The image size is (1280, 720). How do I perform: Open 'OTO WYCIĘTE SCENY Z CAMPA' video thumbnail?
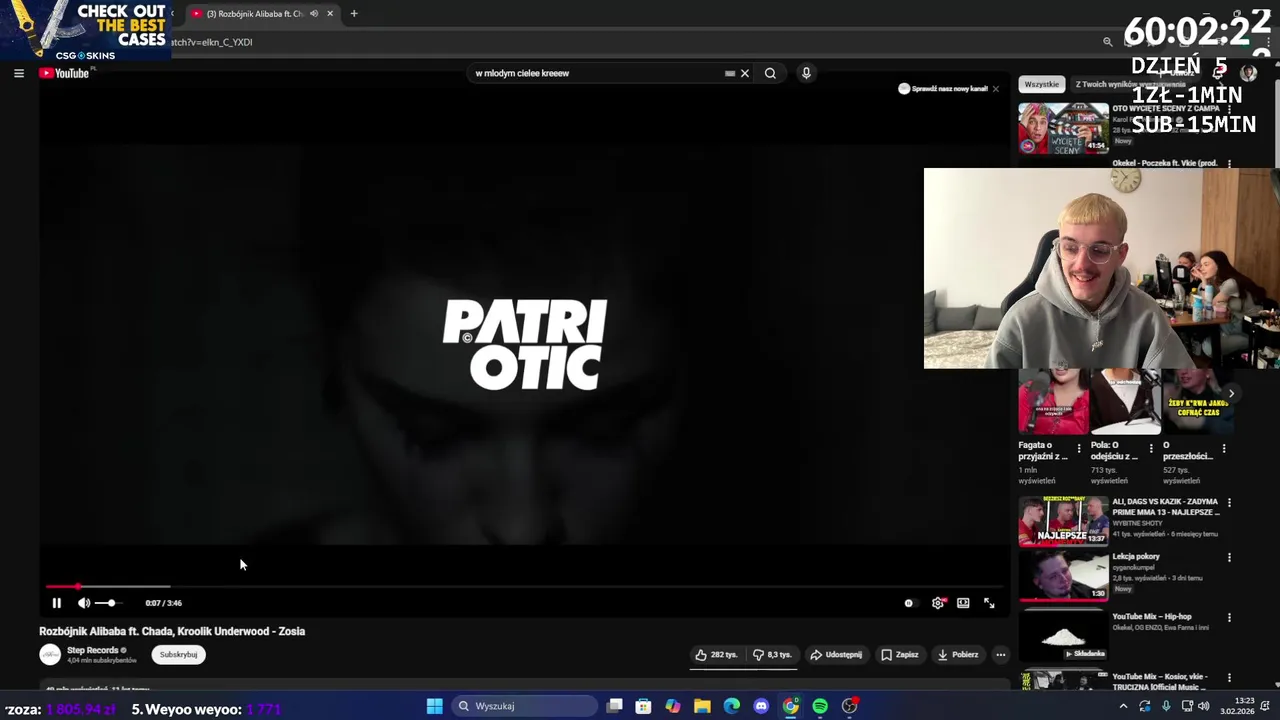(x=1064, y=127)
